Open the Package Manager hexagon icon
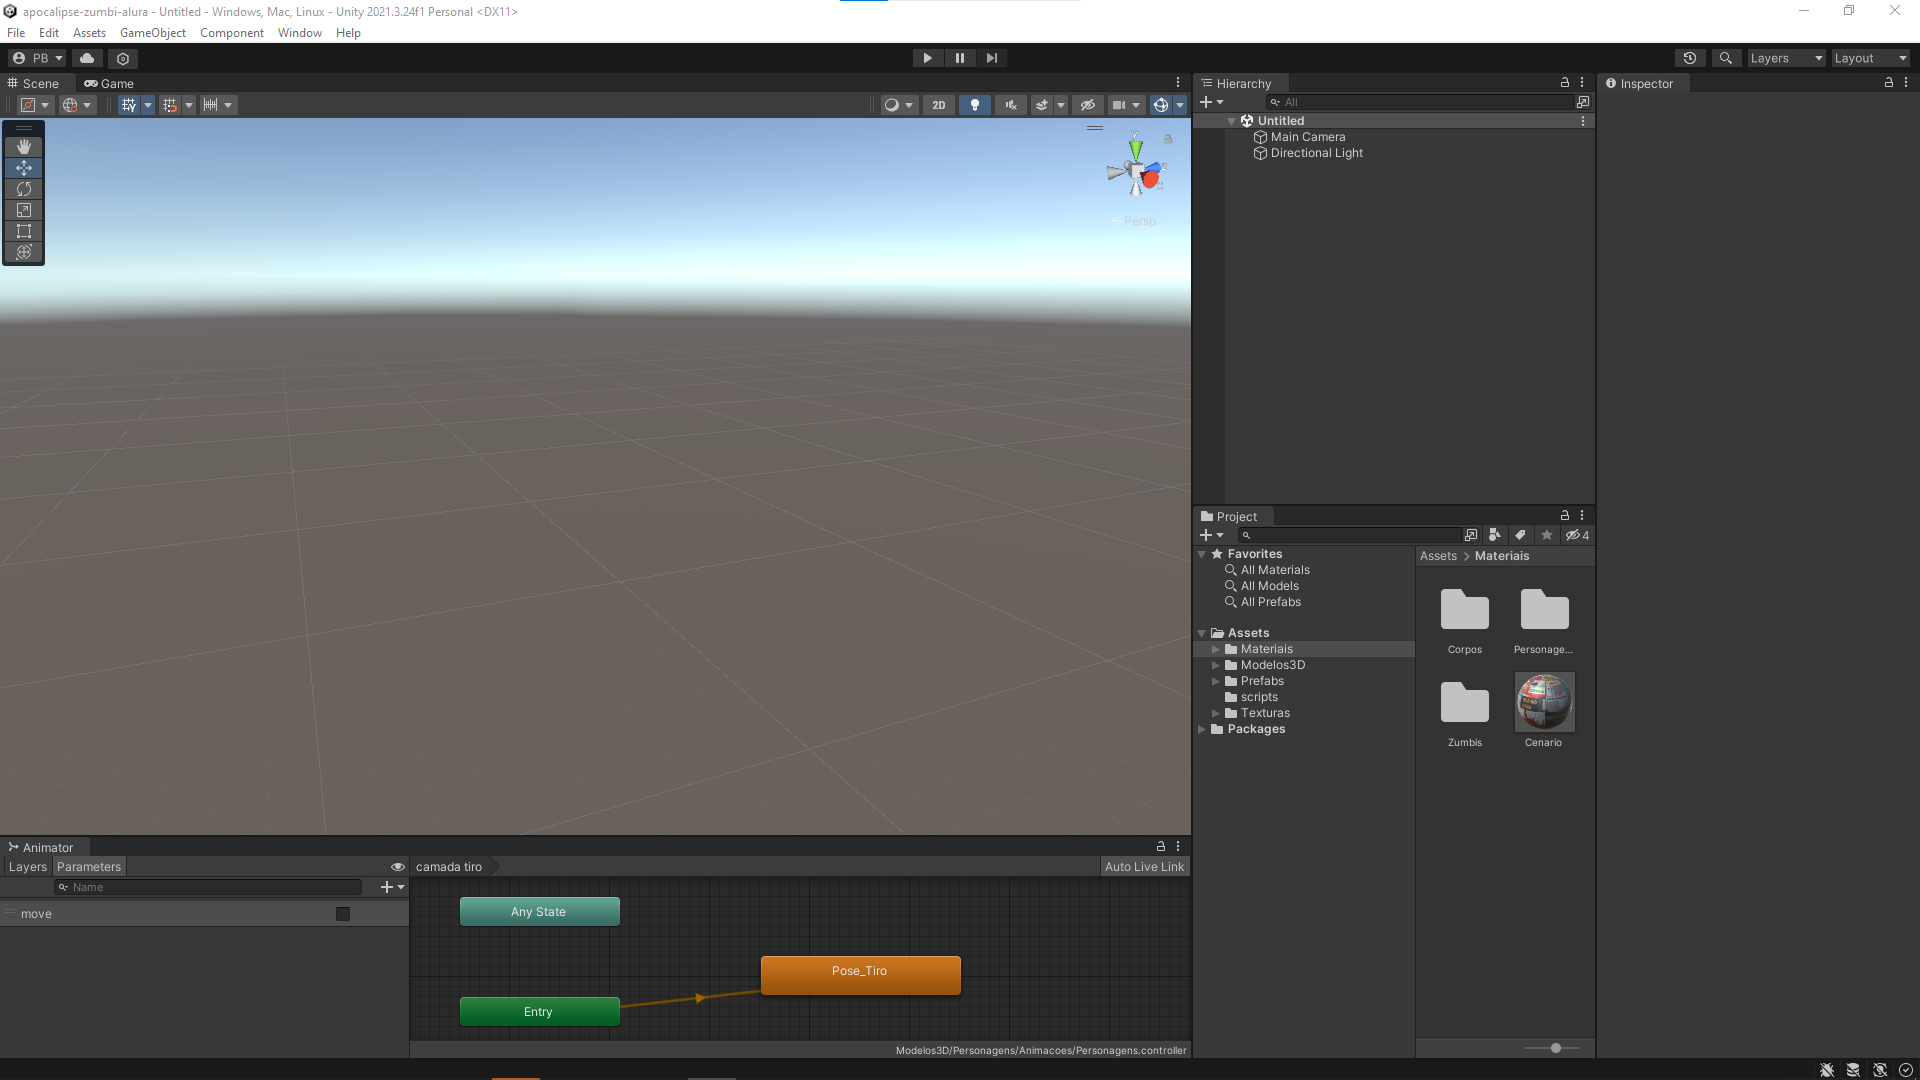This screenshot has width=1920, height=1080. tap(123, 58)
